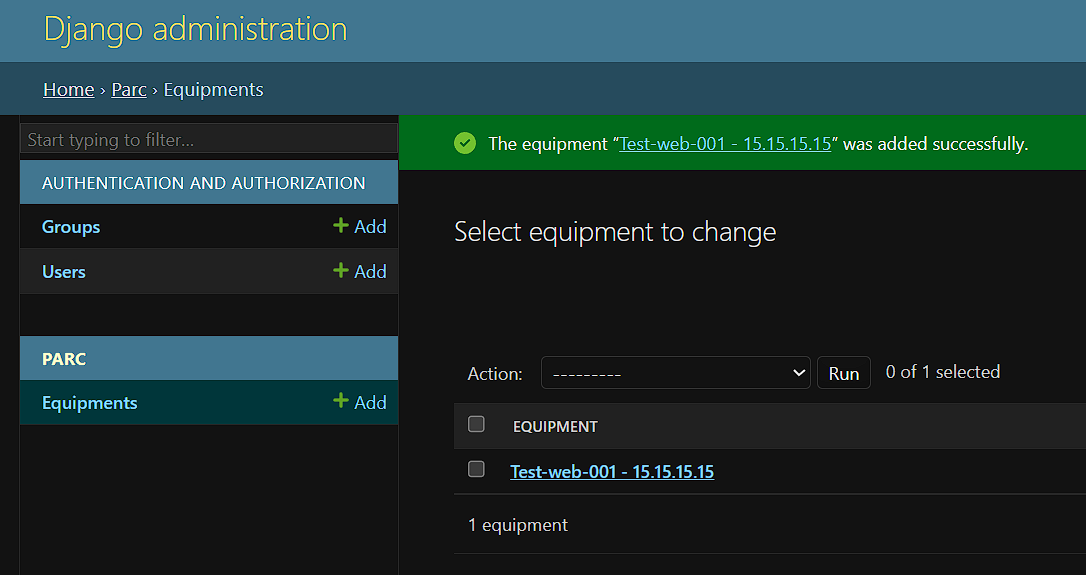Go to Home in the breadcrumb

(69, 89)
